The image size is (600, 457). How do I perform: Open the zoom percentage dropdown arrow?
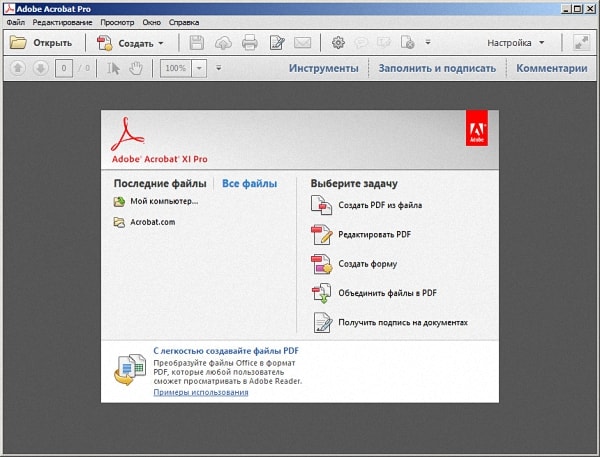click(x=201, y=69)
